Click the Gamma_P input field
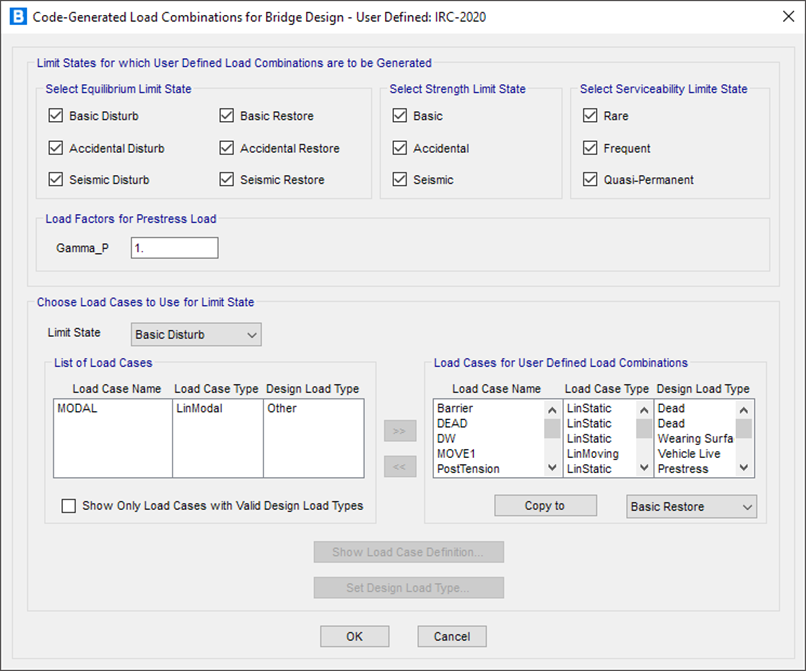This screenshot has width=806, height=671. click(x=174, y=247)
